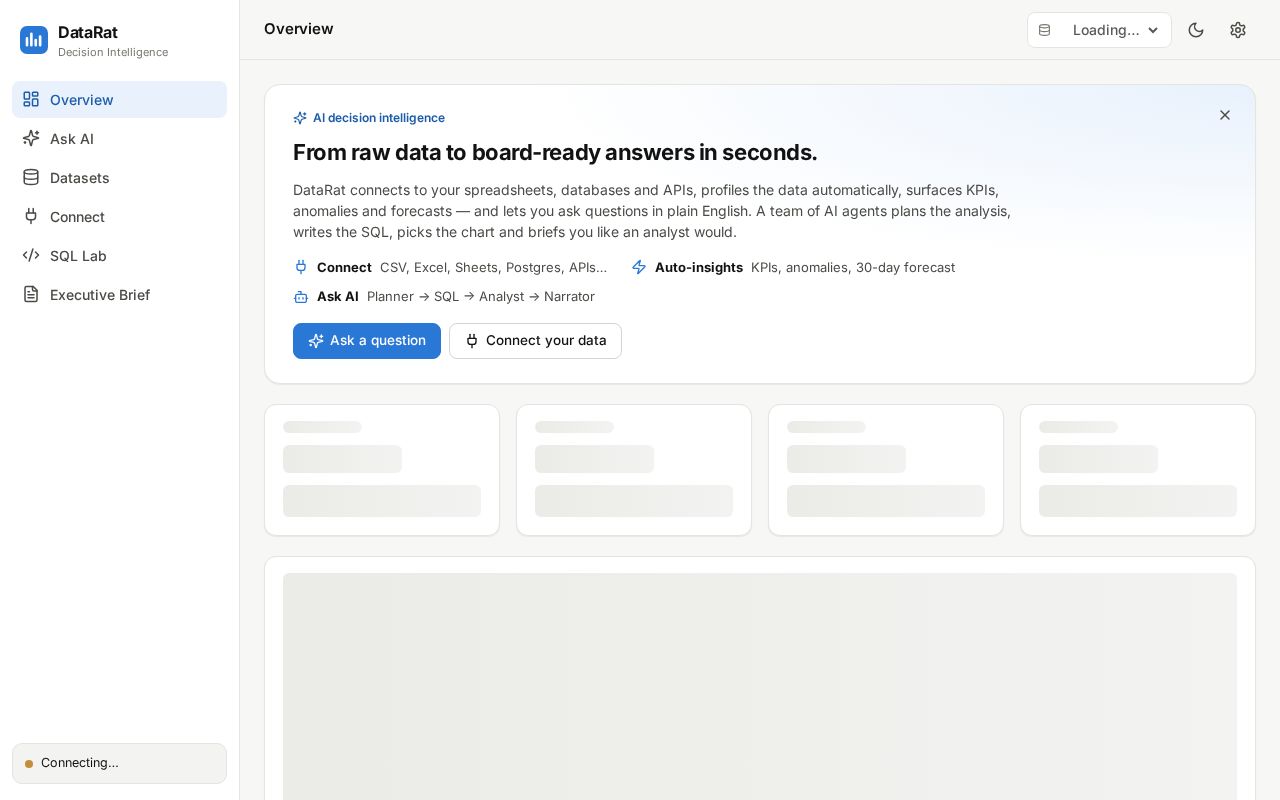Click the orange Connecting status dot
The height and width of the screenshot is (800, 1280).
tap(29, 764)
